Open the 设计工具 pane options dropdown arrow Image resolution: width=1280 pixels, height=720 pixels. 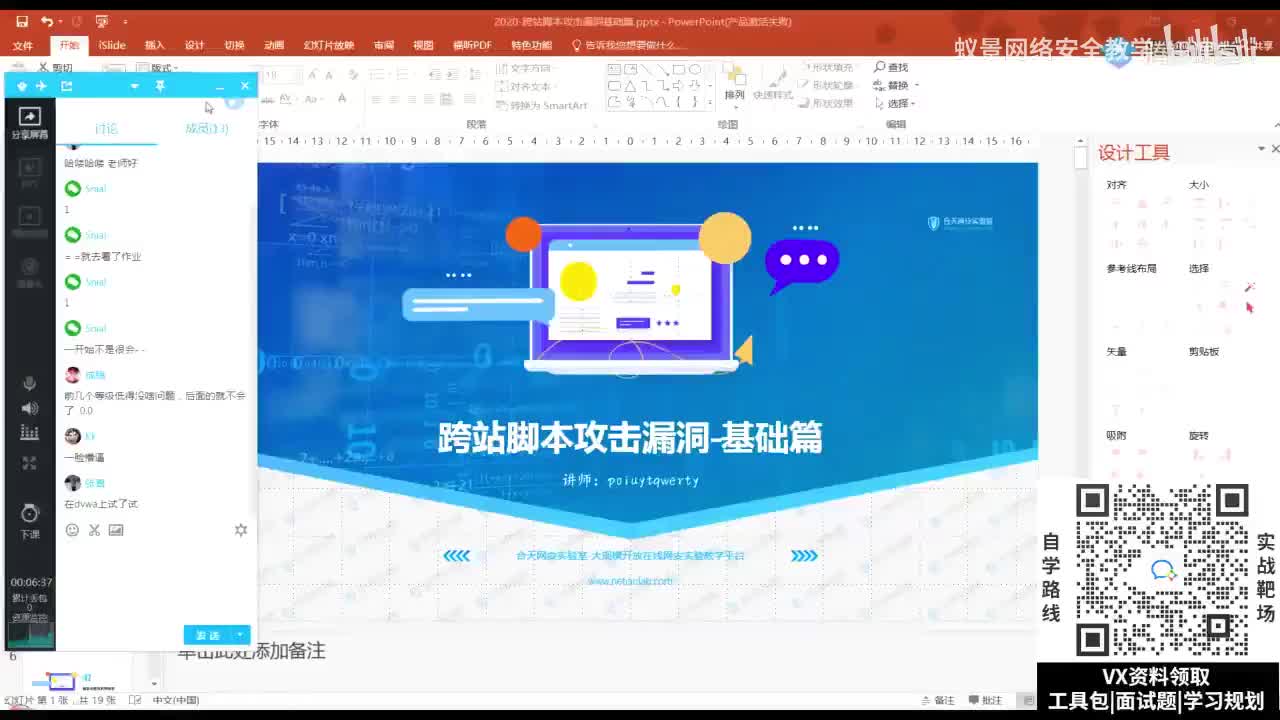pyautogui.click(x=1261, y=149)
